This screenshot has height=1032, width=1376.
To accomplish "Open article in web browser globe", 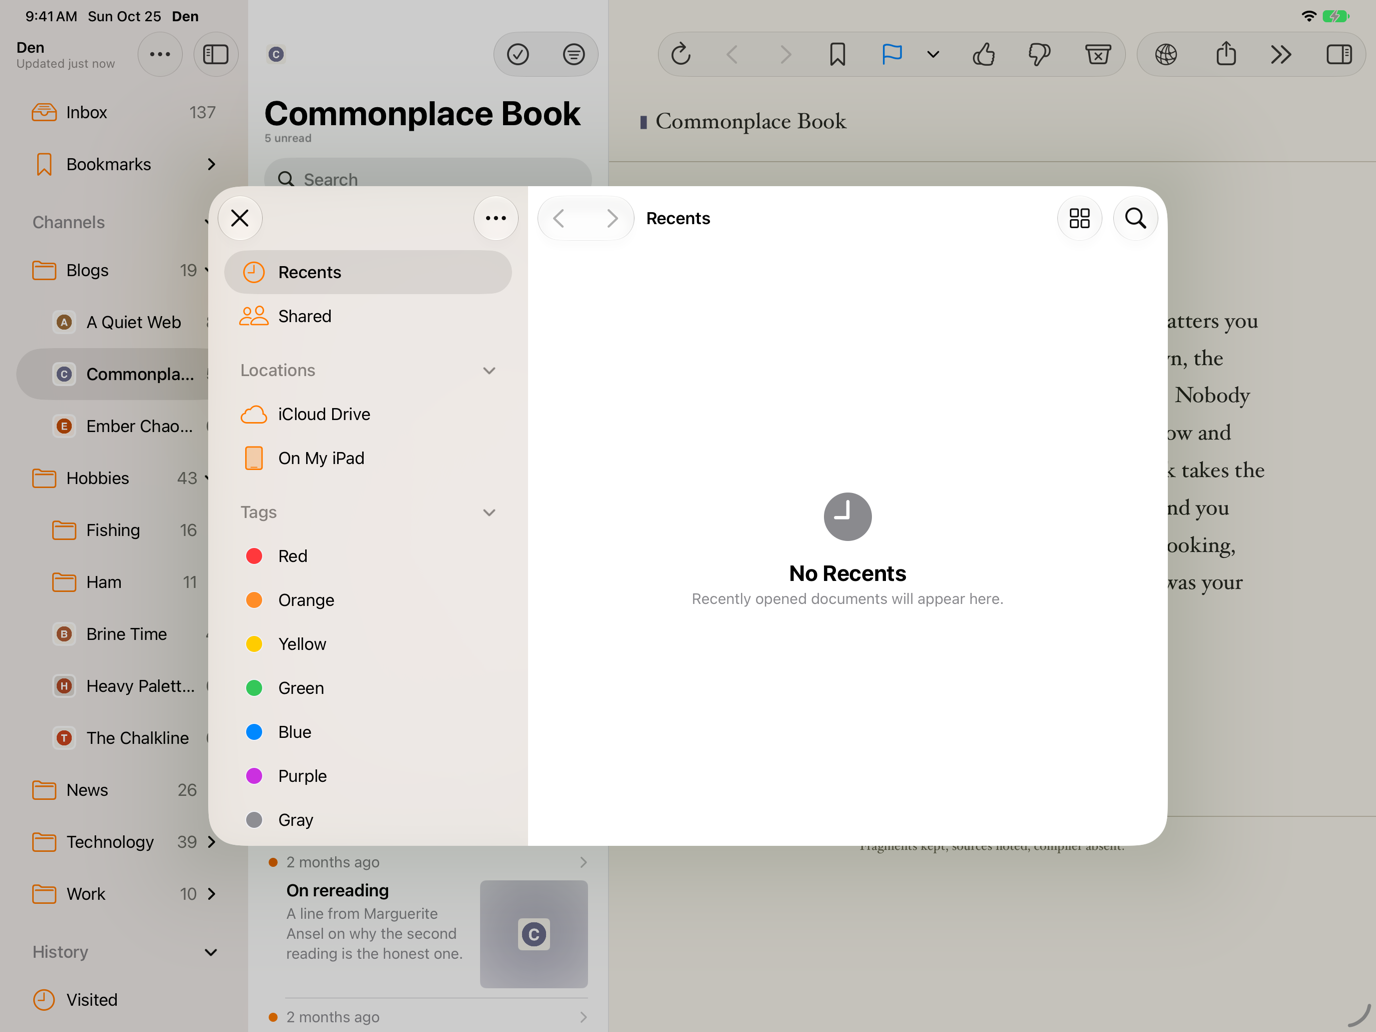I will 1166,54.
